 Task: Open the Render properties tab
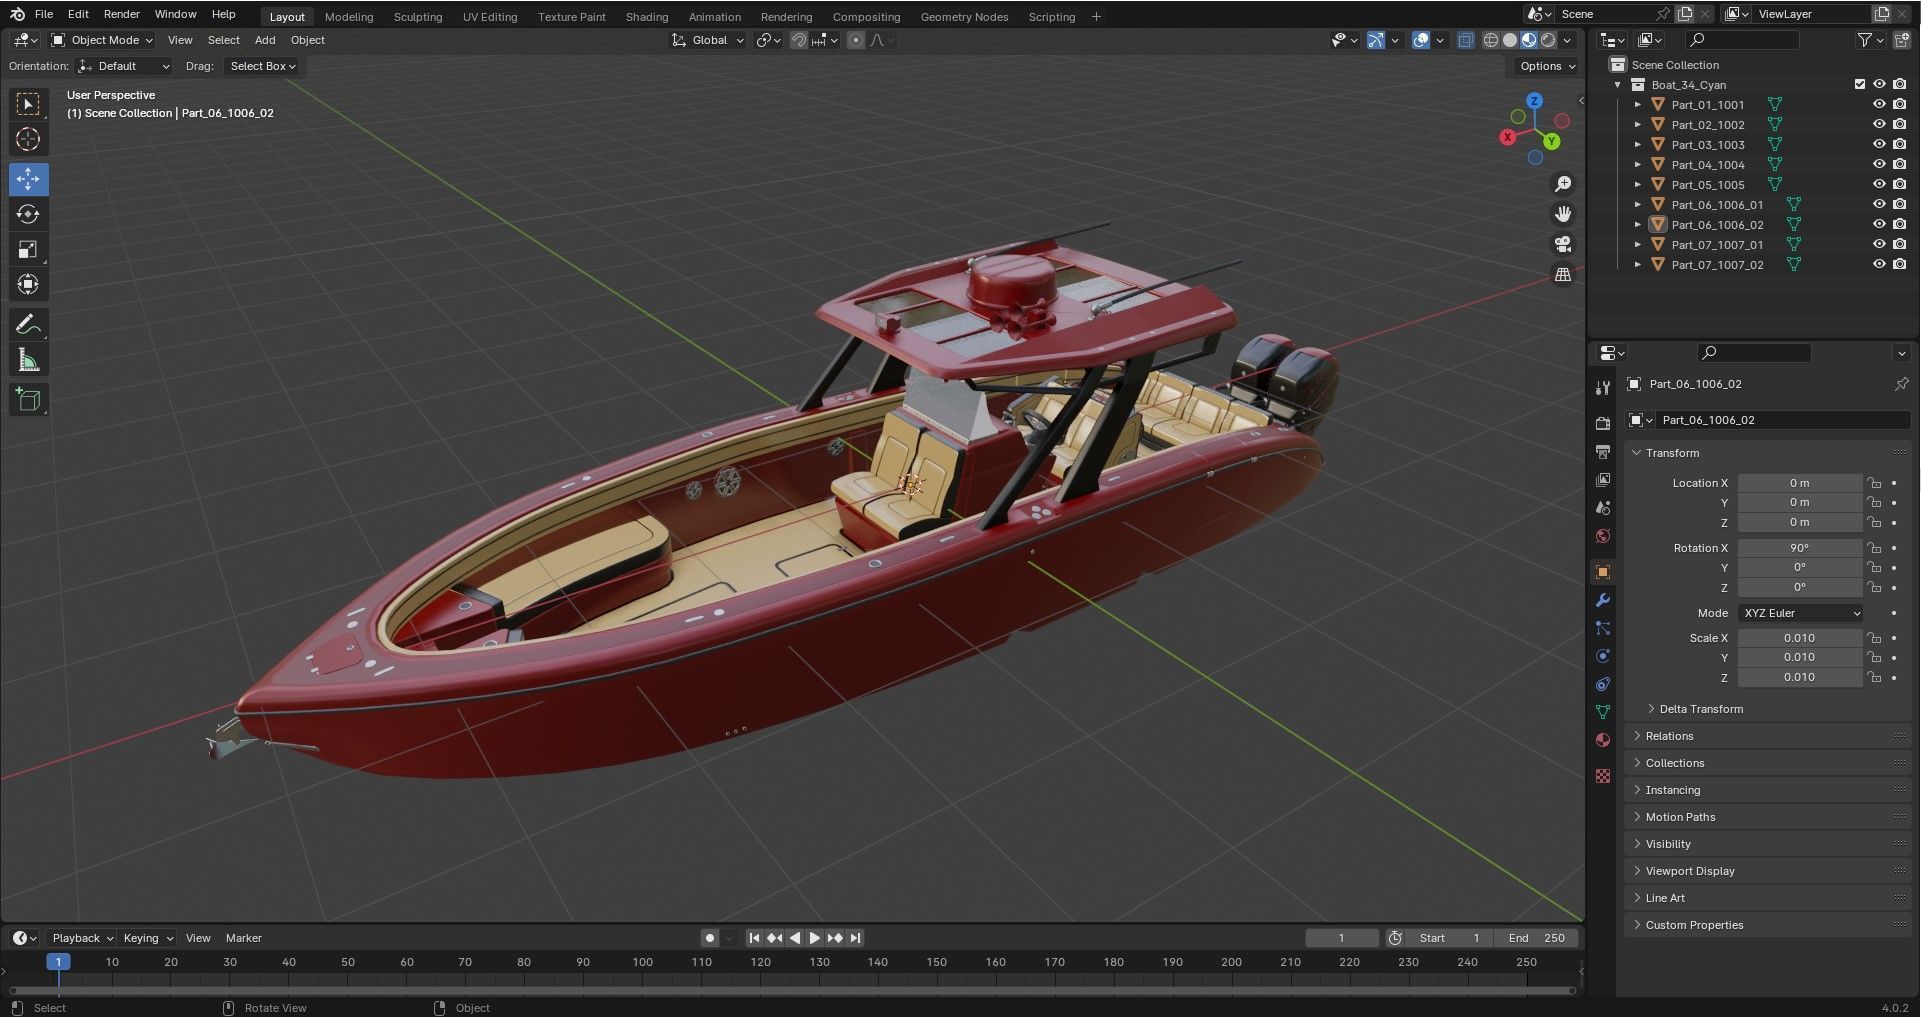point(1603,423)
